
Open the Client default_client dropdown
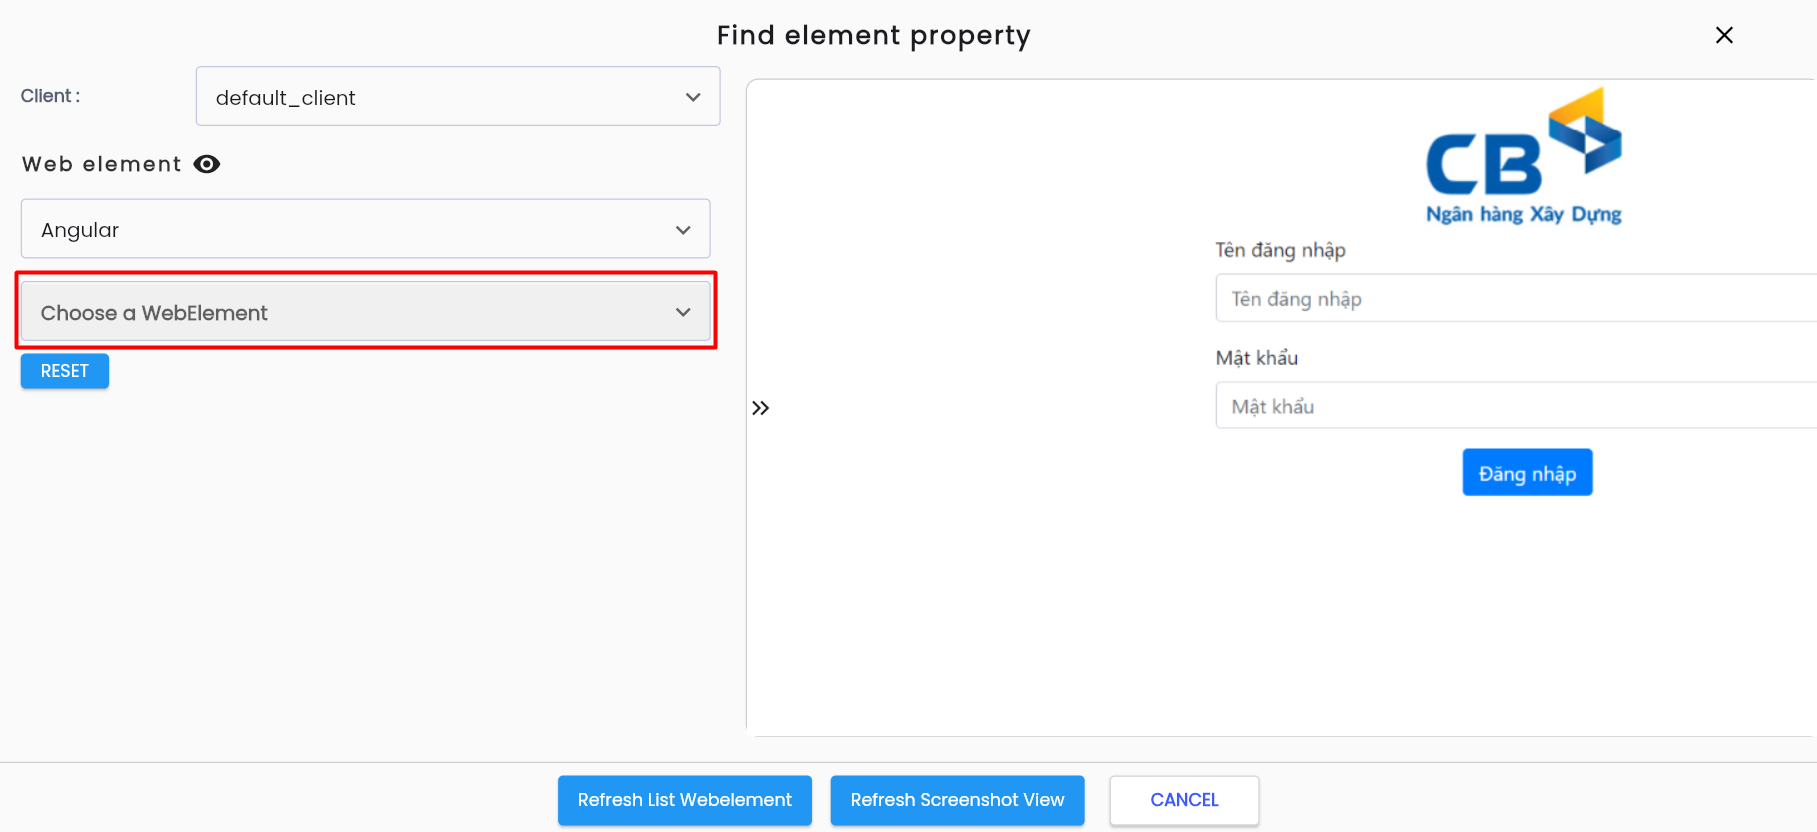458,97
